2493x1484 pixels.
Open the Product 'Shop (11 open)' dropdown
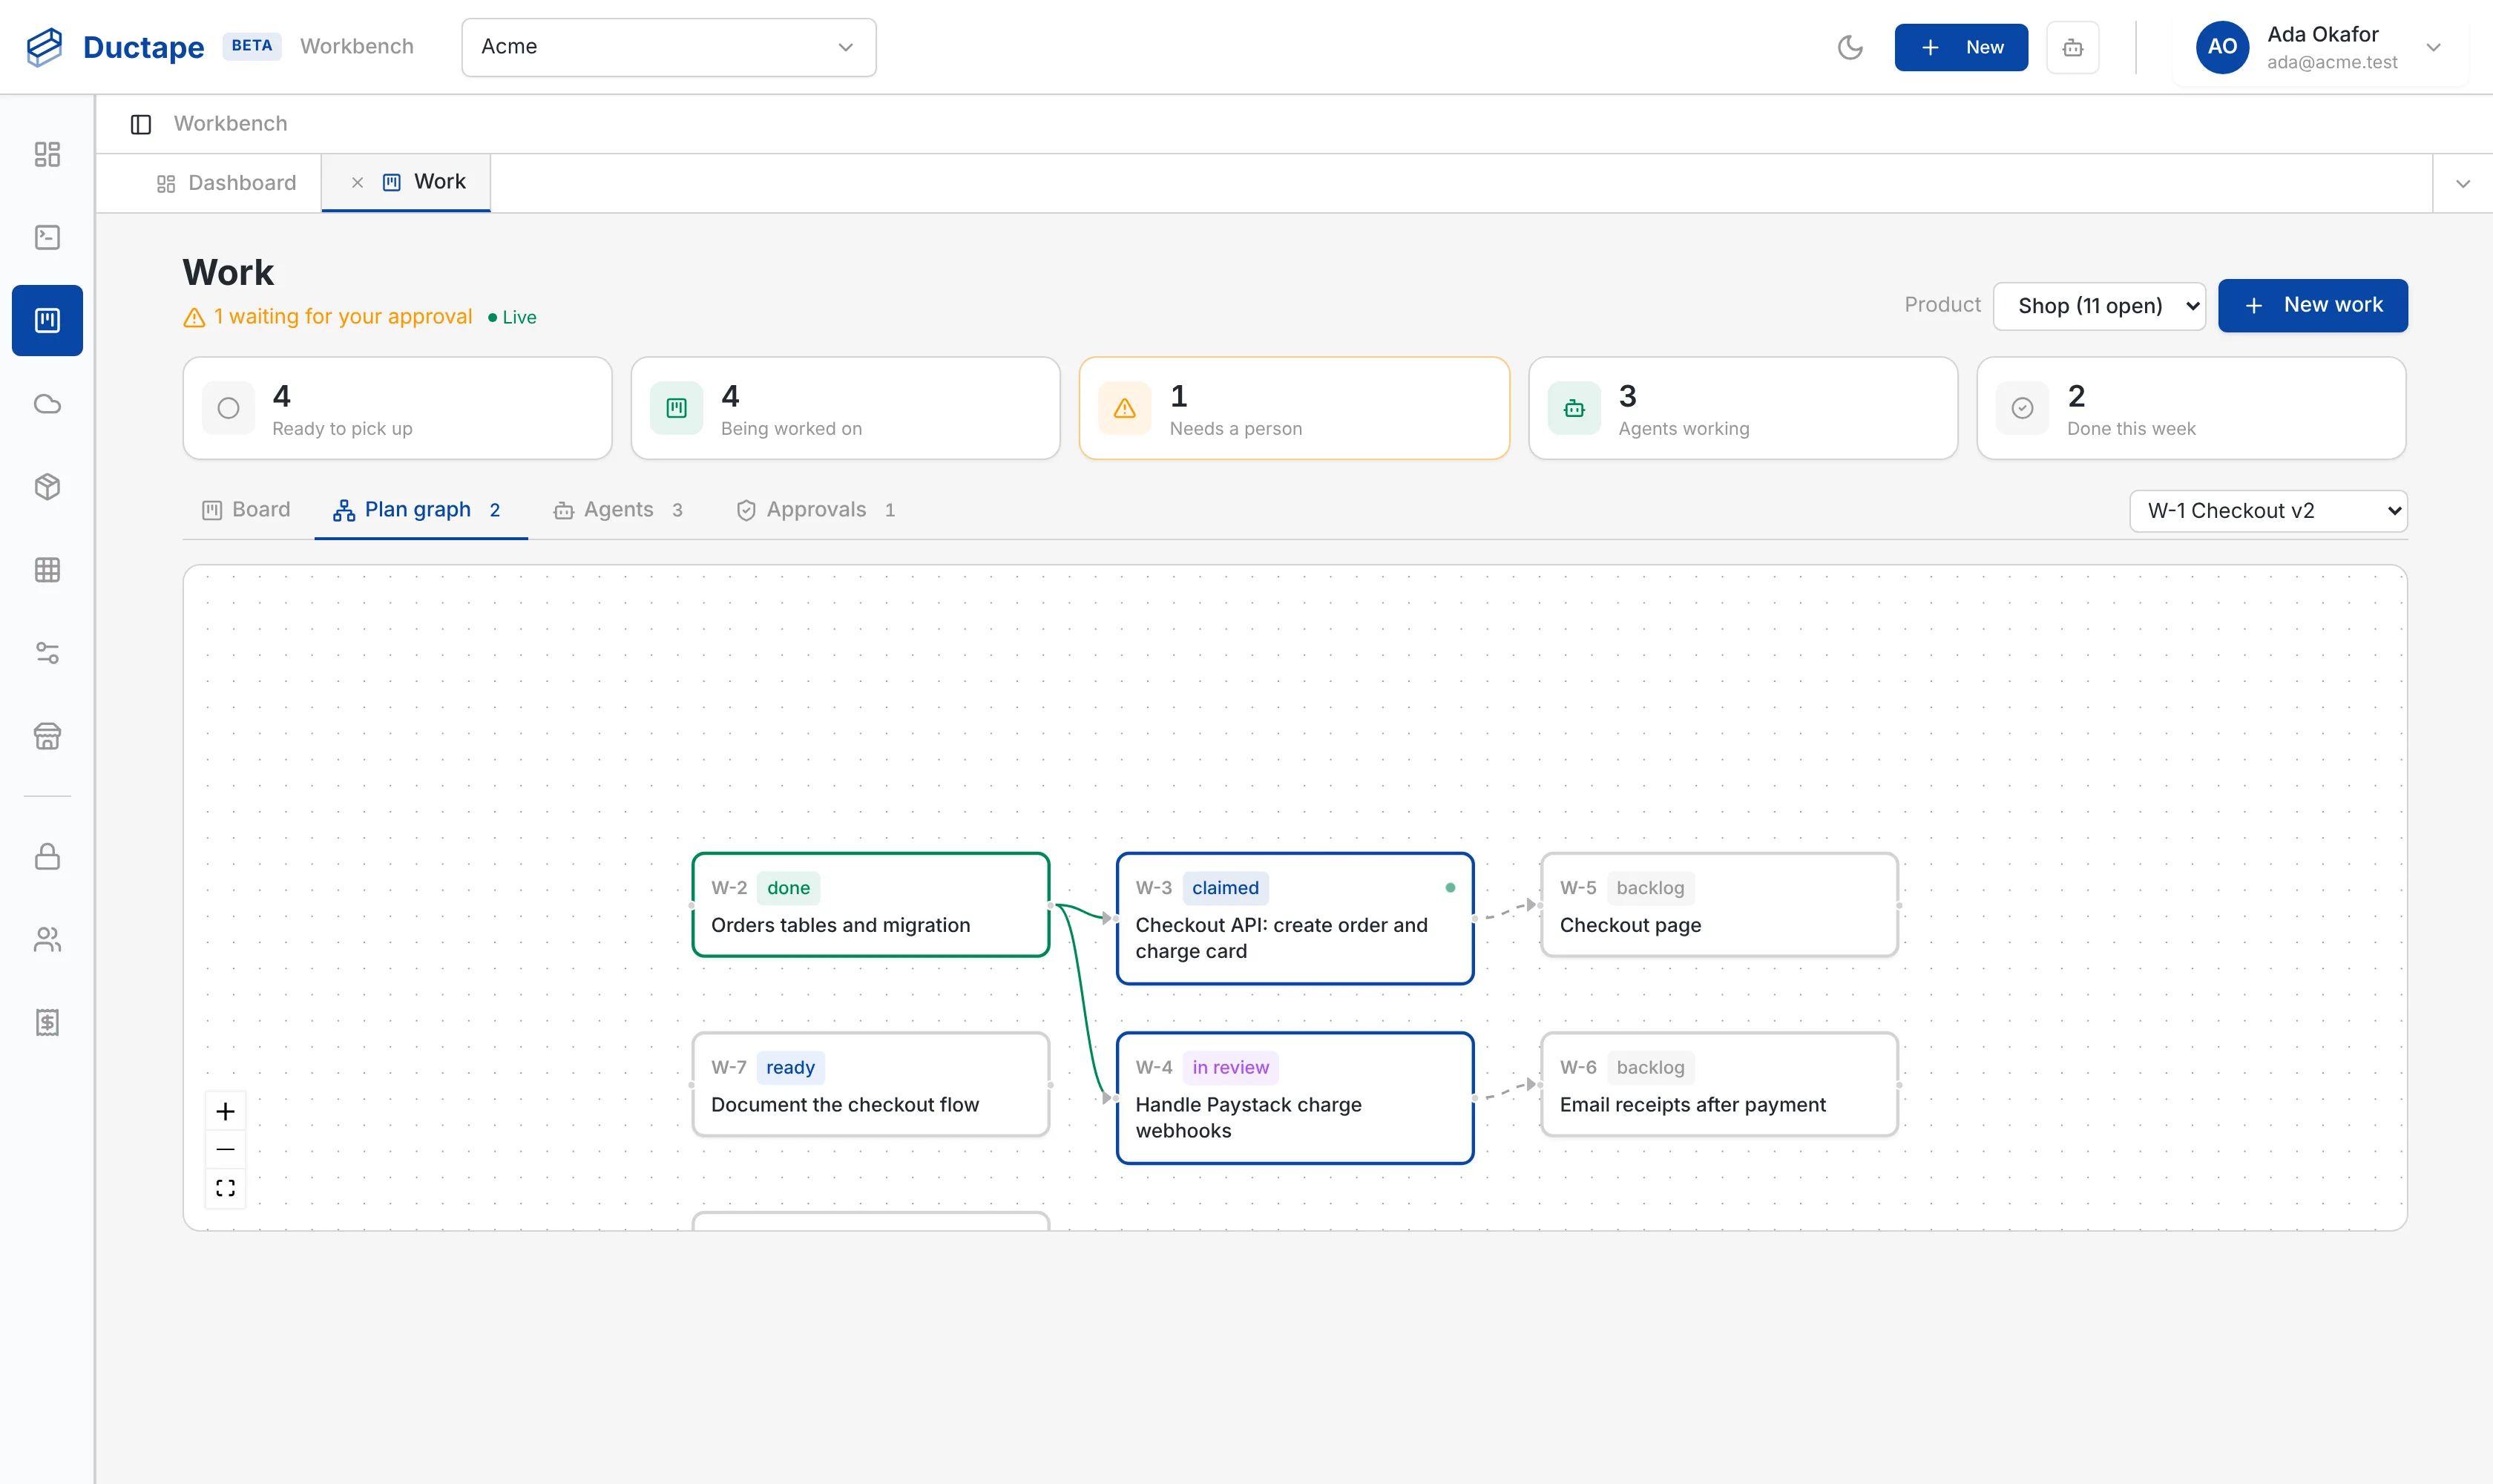coord(2099,306)
